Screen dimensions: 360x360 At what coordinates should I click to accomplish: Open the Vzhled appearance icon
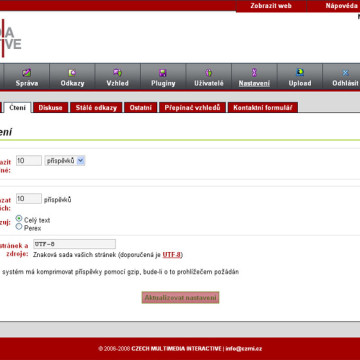pyautogui.click(x=117, y=72)
